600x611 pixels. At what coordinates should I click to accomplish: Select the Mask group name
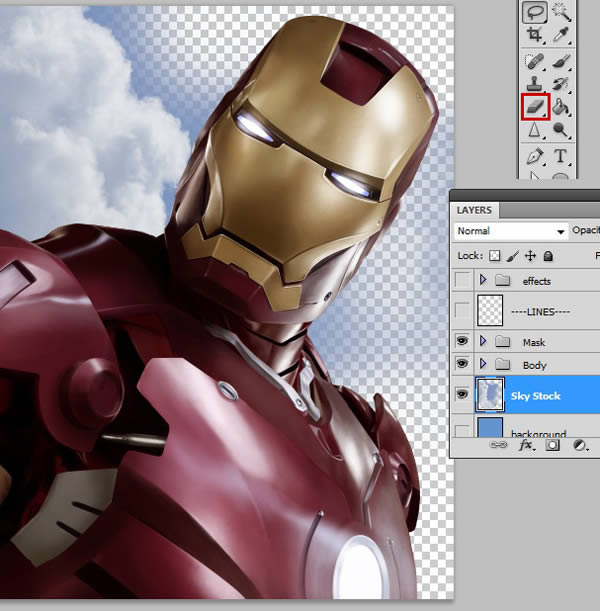point(534,342)
